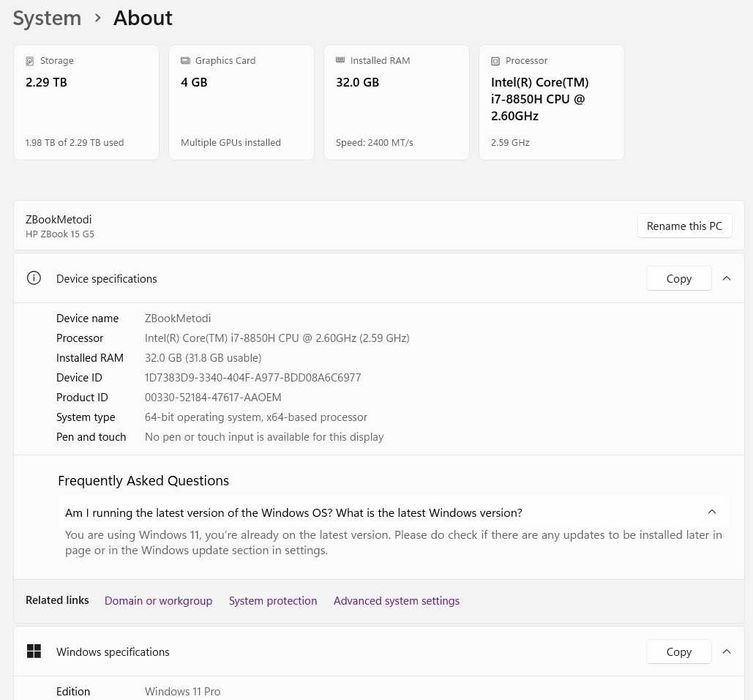Screen dimensions: 753x700
Task: Click the Windows logo icon
Action: click(x=34, y=652)
